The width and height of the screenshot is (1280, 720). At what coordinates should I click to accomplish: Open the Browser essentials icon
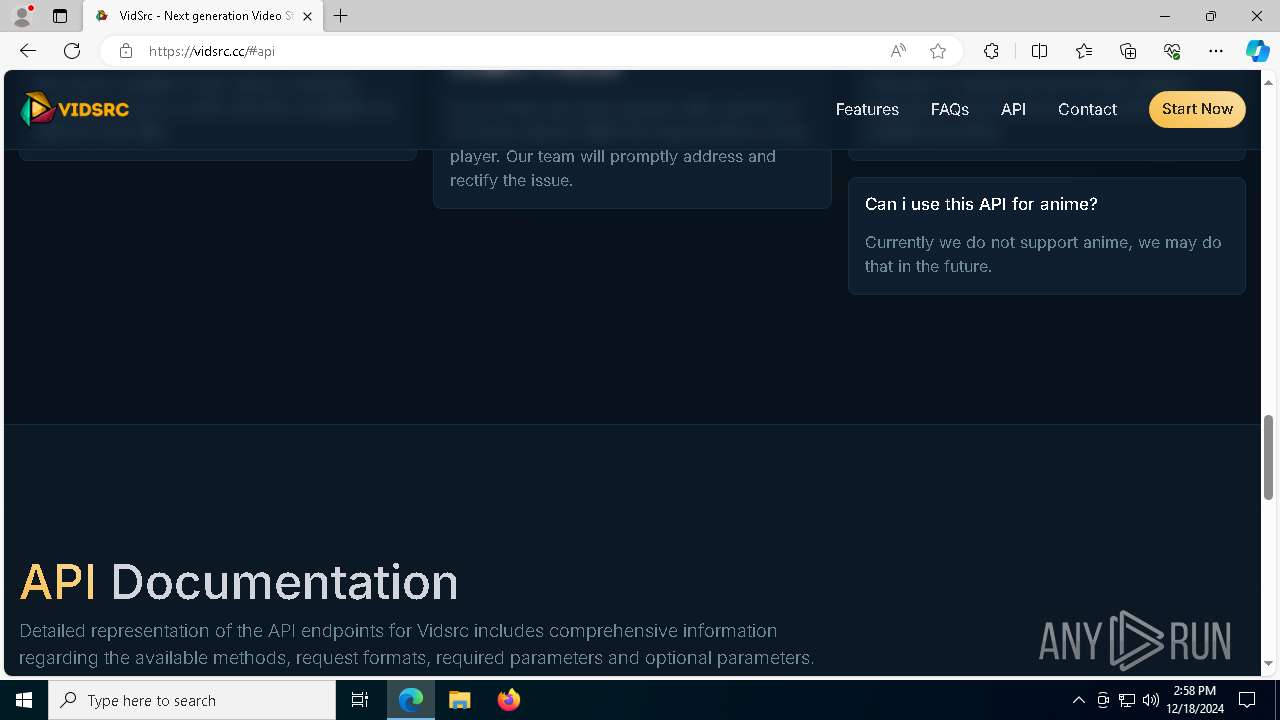pos(1172,51)
